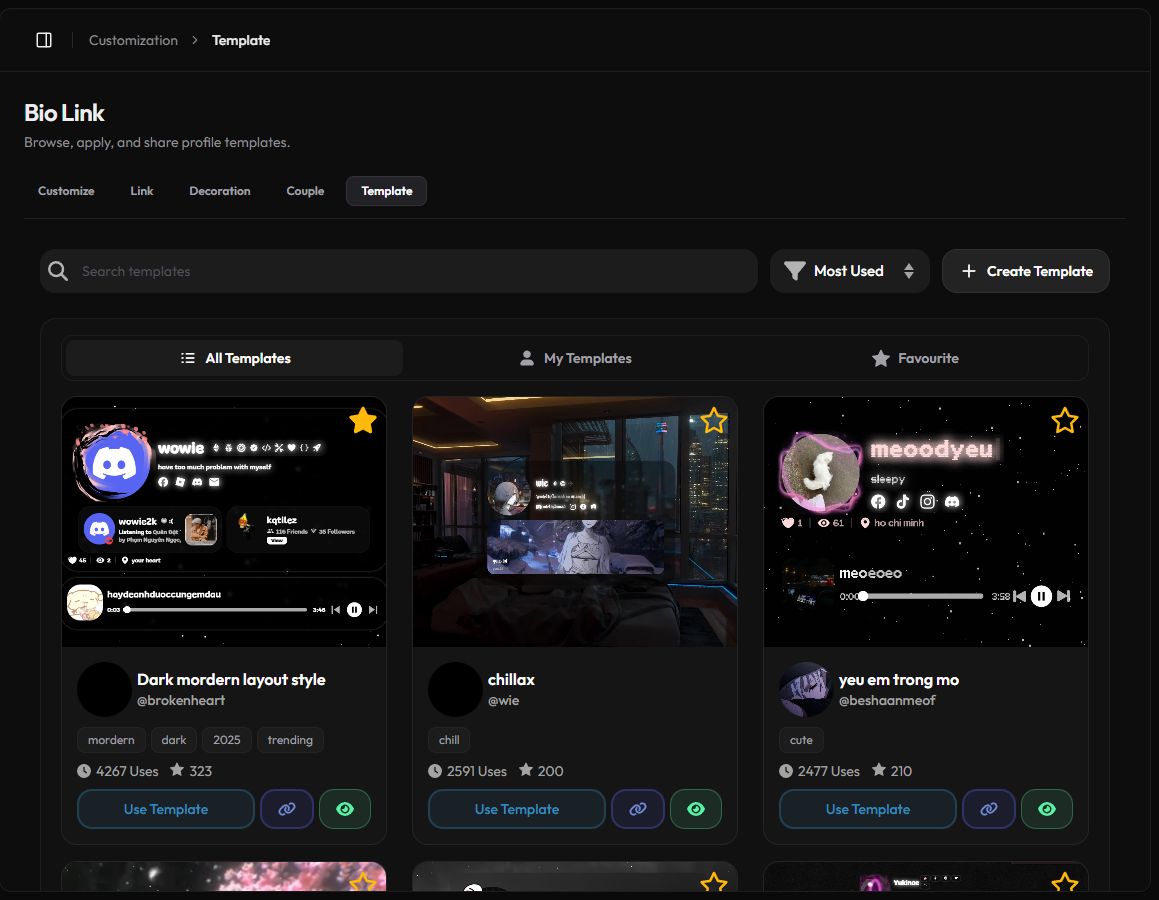Favourite the chillax template star
Image resolution: width=1159 pixels, height=900 pixels.
point(714,420)
